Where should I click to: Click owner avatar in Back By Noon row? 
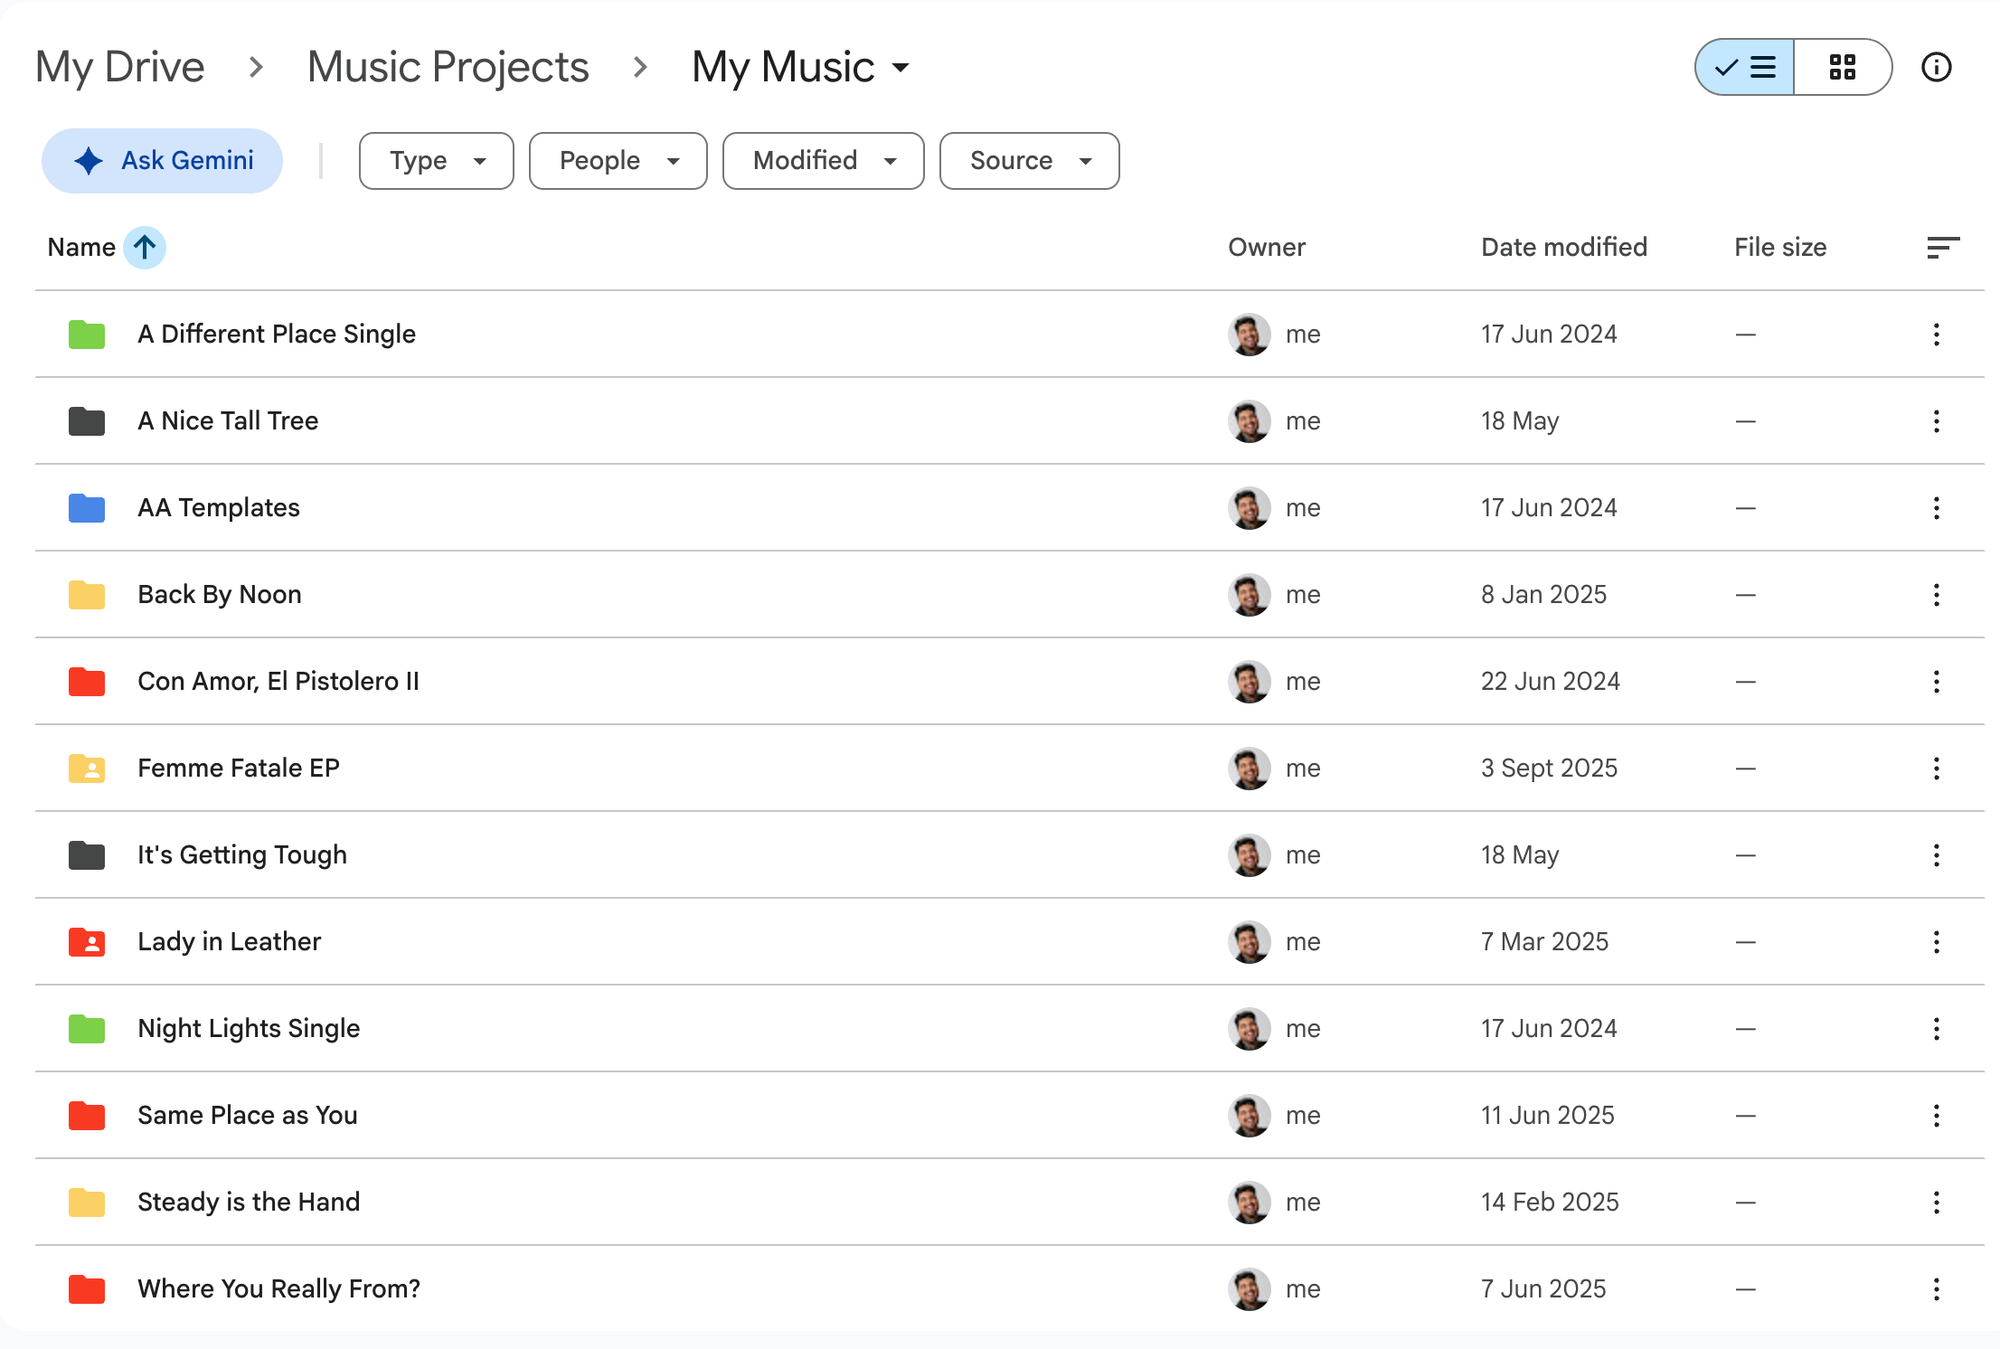[x=1249, y=595]
